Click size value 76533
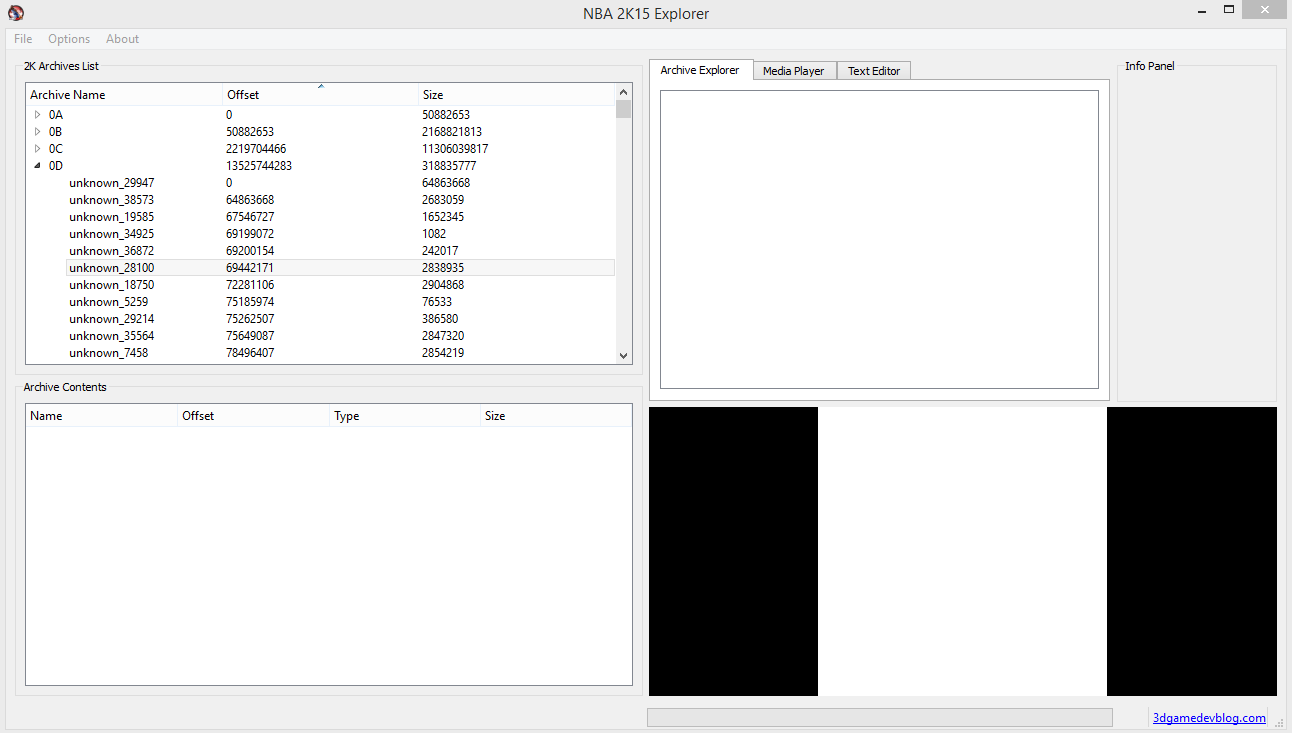1292x733 pixels. click(437, 302)
